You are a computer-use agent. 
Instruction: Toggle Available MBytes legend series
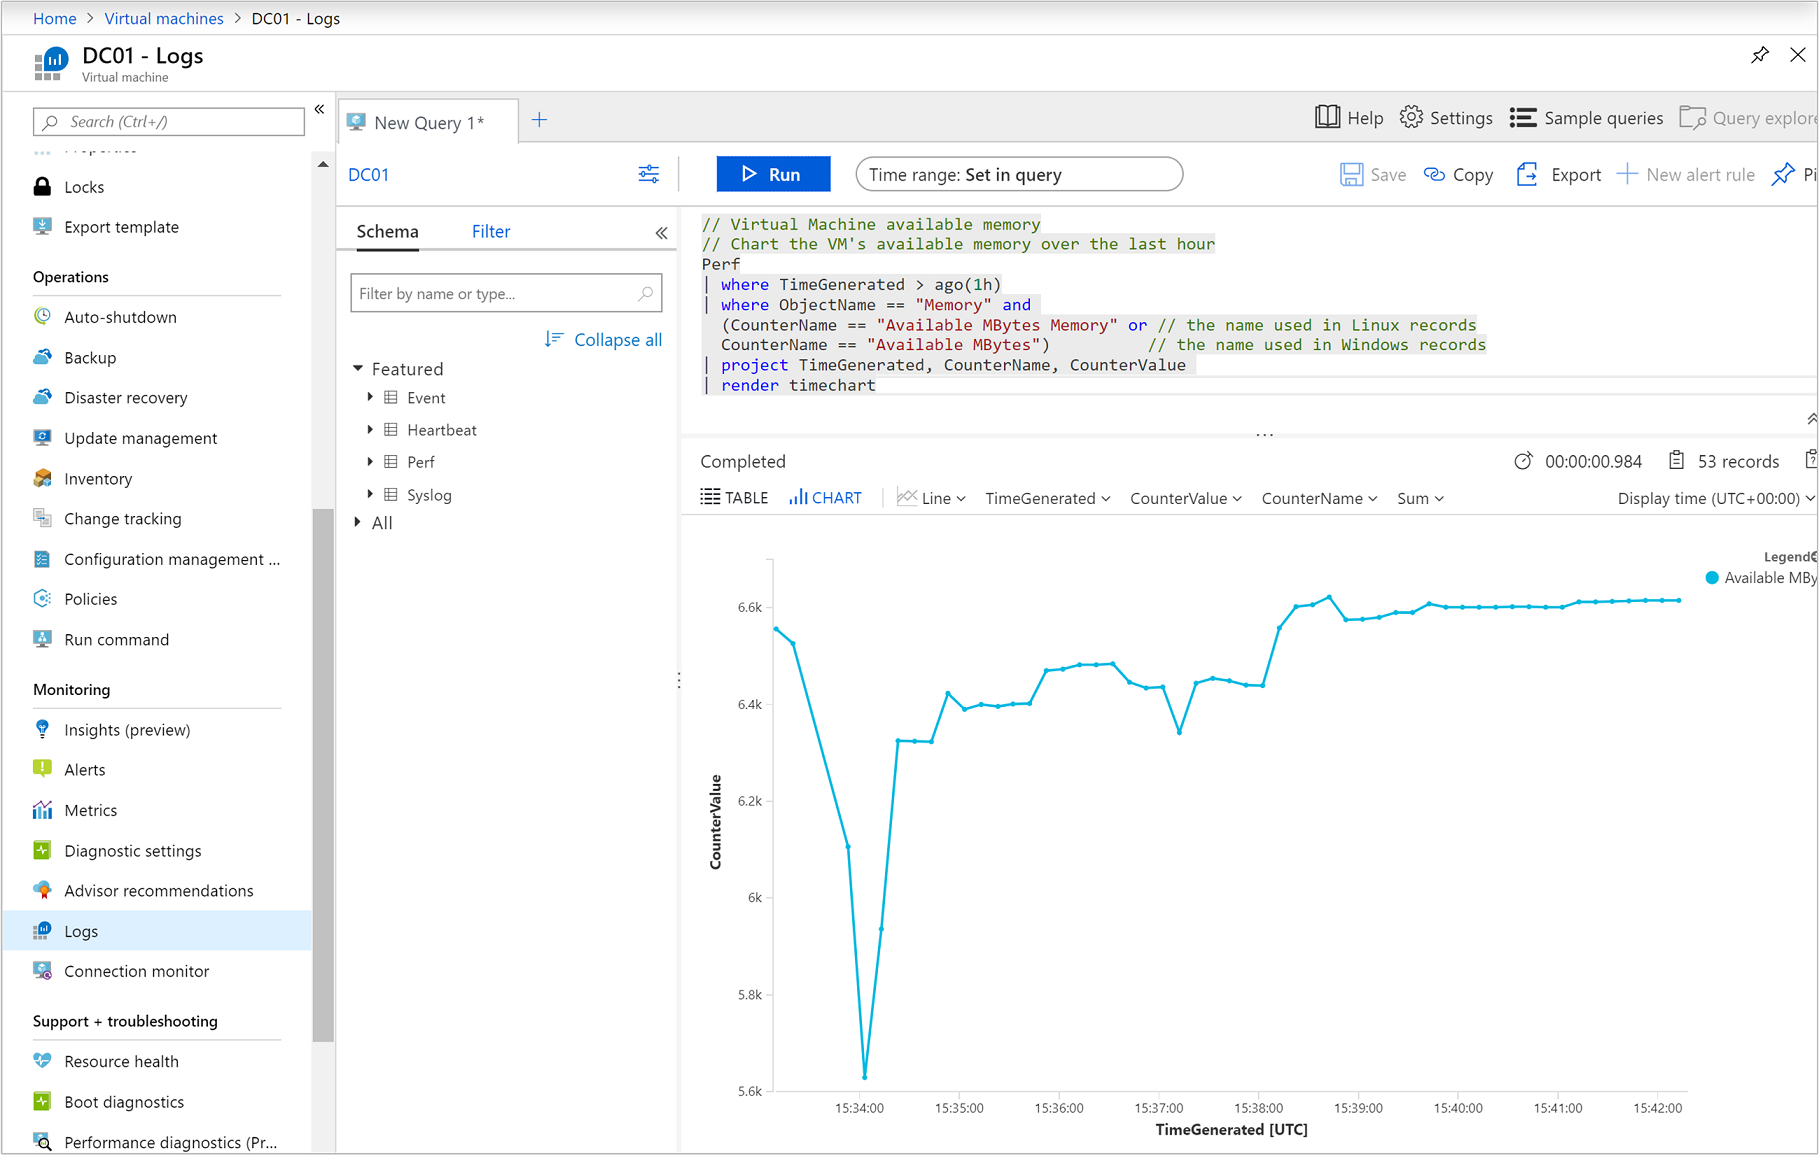coord(1758,578)
